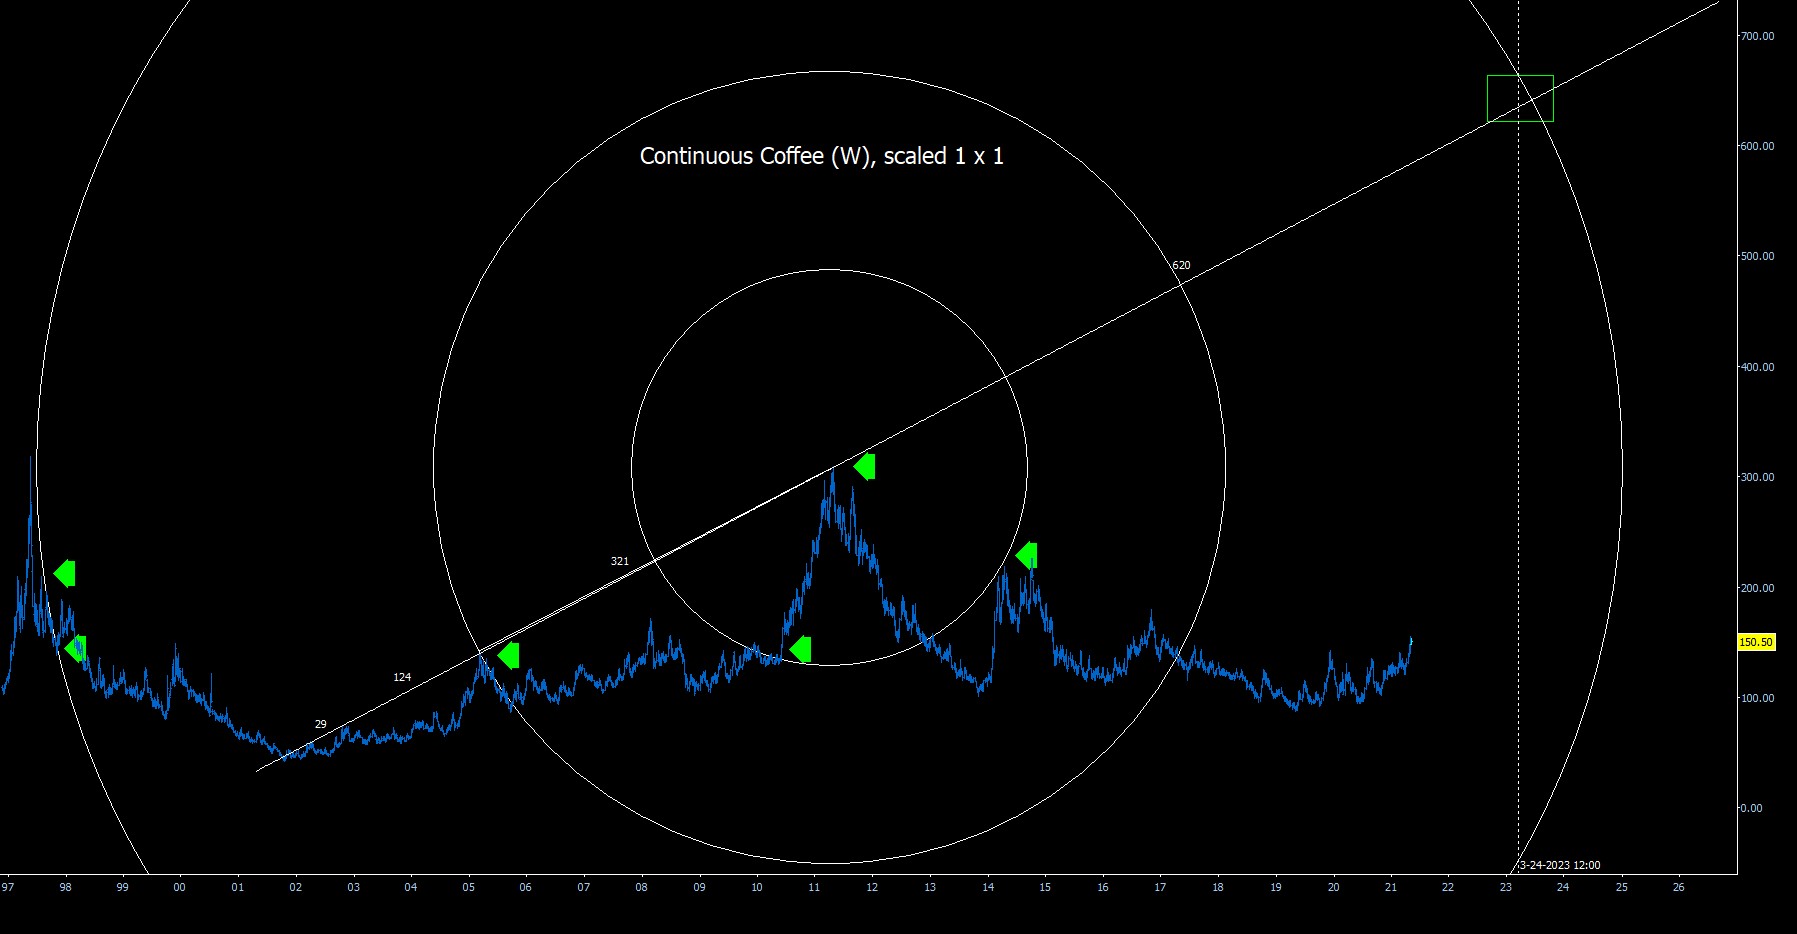
Task: Click the '29' trendline label
Action: (x=320, y=724)
